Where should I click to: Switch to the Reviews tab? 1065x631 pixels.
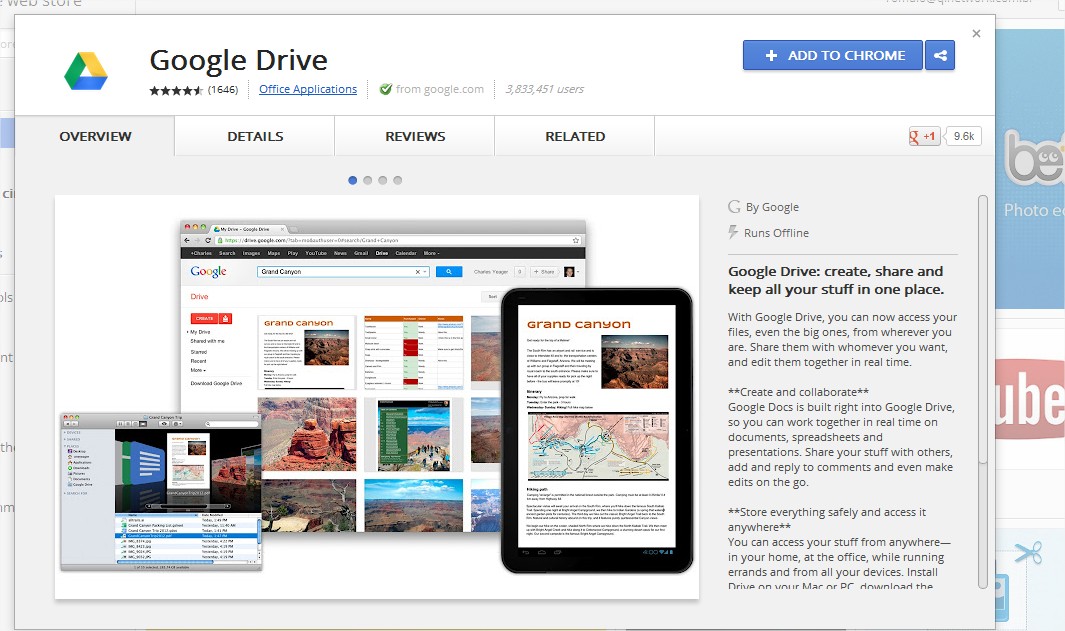(x=415, y=136)
